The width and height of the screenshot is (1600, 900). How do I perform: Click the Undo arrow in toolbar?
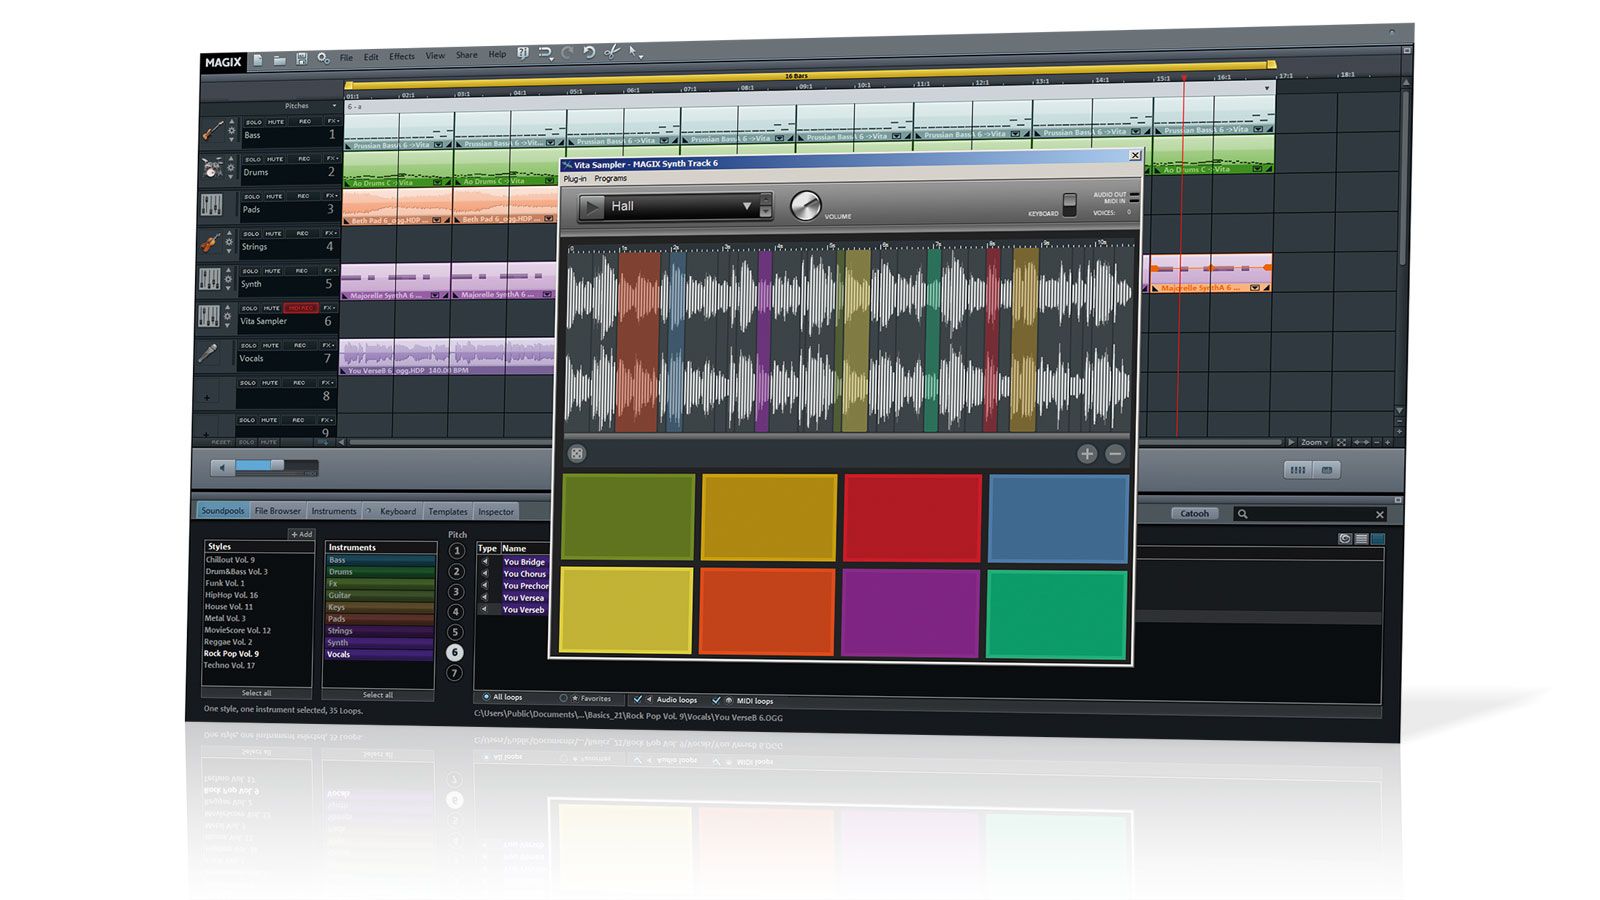pyautogui.click(x=589, y=52)
